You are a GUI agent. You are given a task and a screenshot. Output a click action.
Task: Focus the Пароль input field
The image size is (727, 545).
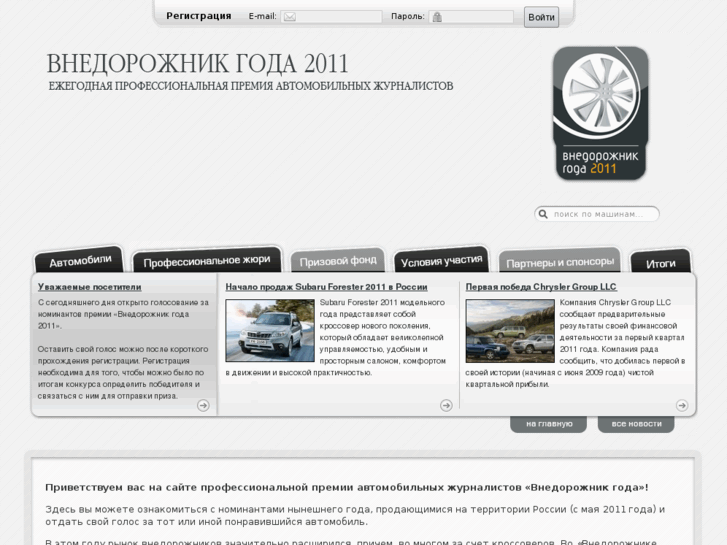[x=471, y=17]
